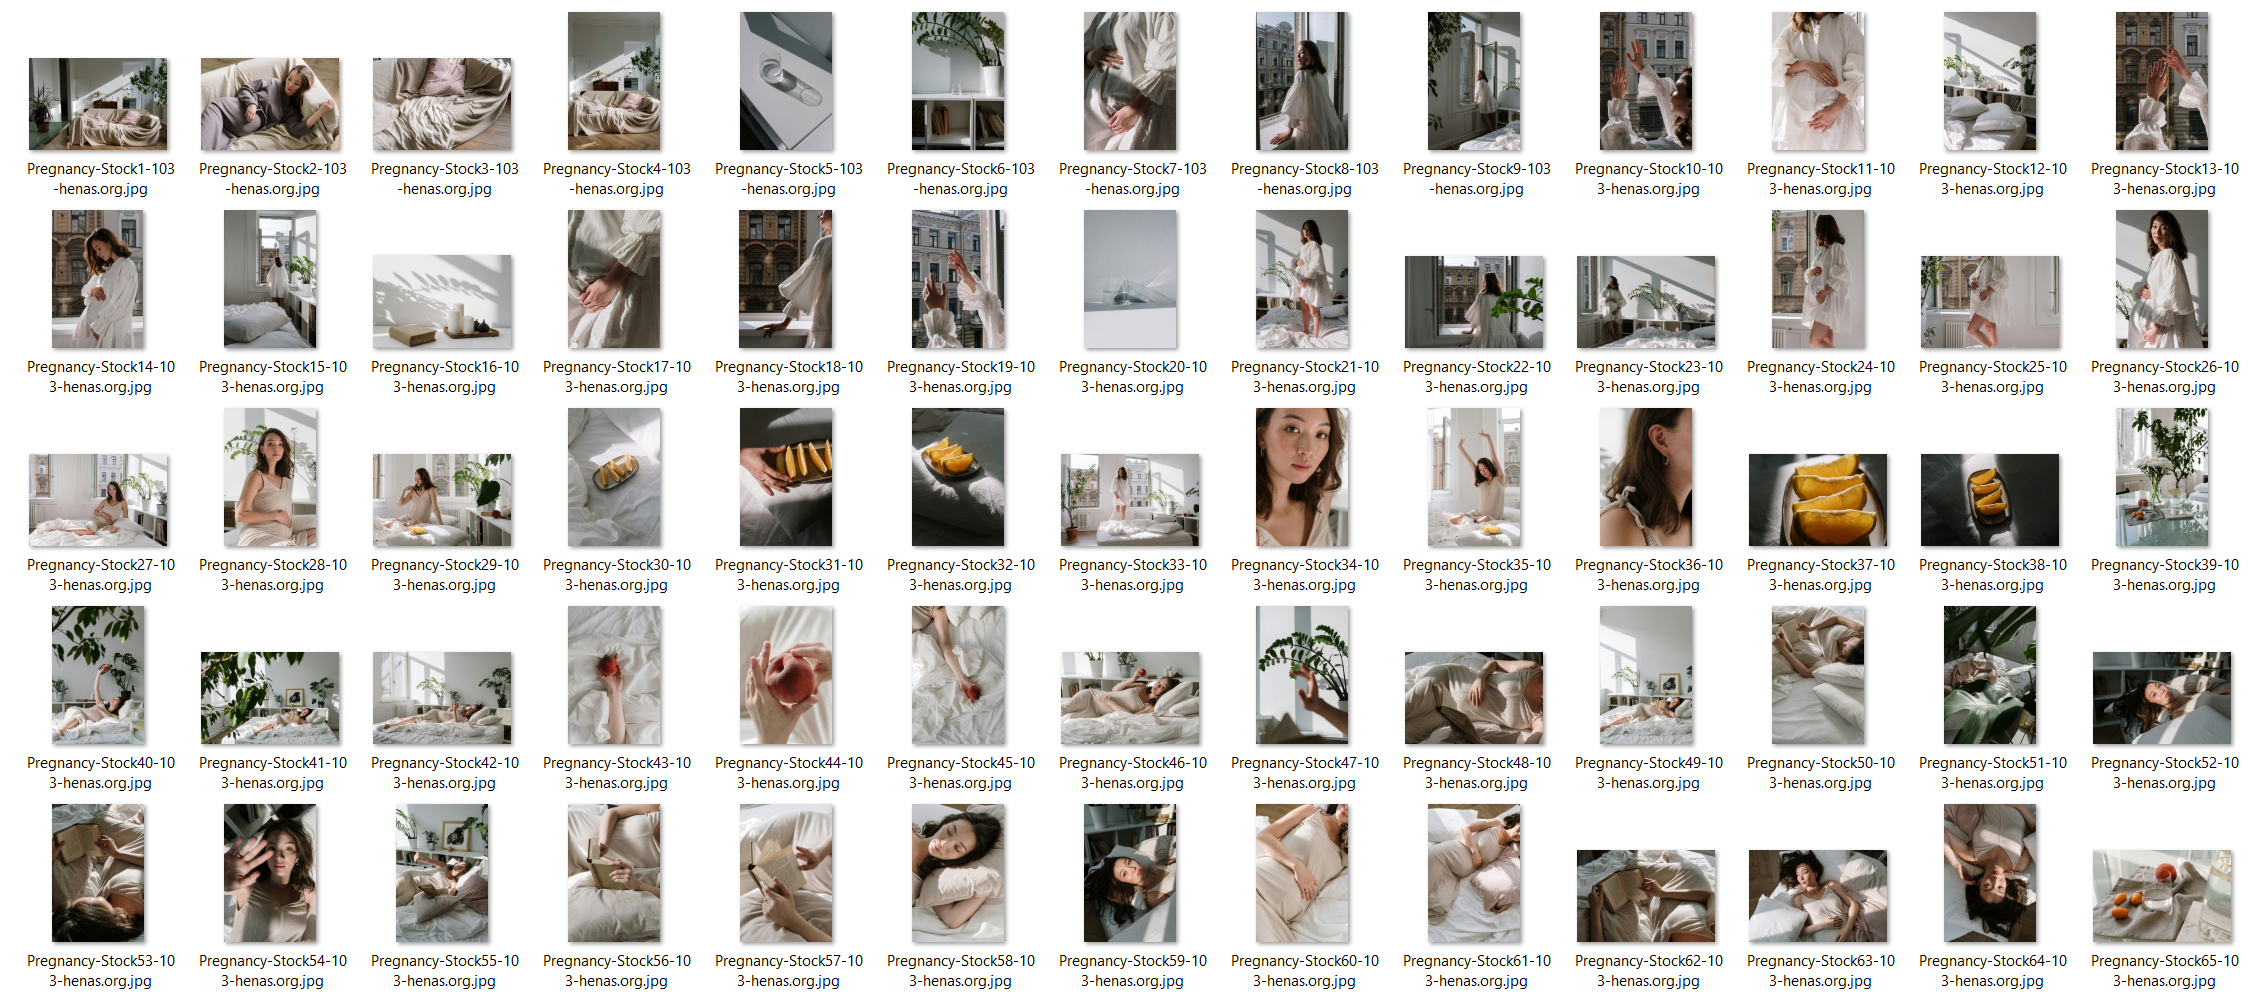
Task: Select the Pregnancy-Stock26 thumbnail
Action: pos(2162,279)
